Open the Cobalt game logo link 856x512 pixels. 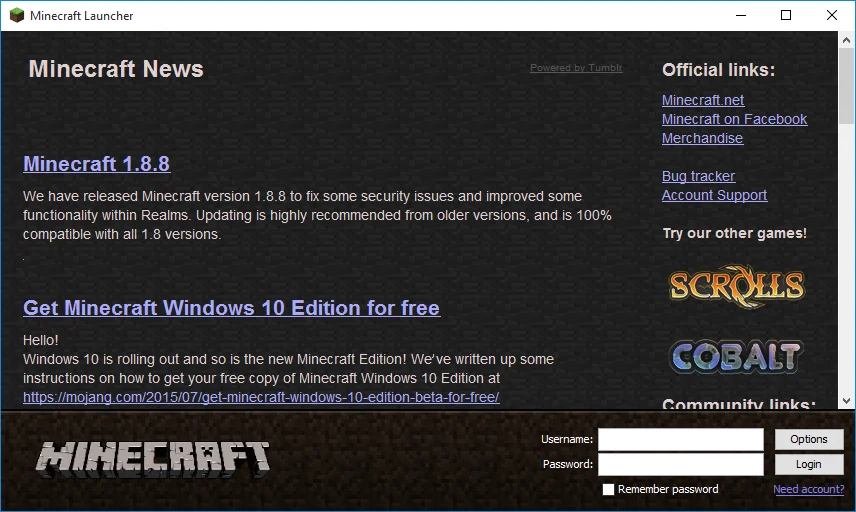point(736,358)
